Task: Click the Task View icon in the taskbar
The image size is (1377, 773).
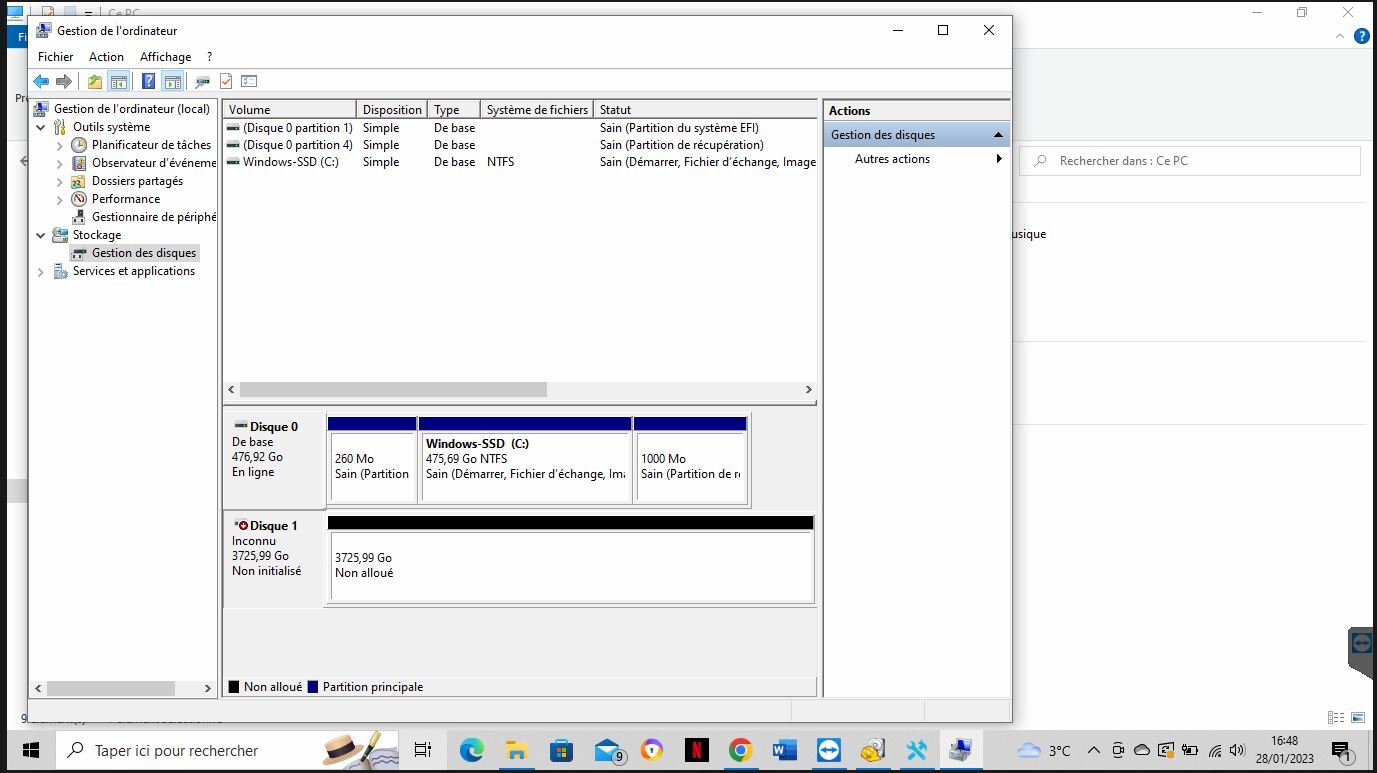Action: pos(423,750)
